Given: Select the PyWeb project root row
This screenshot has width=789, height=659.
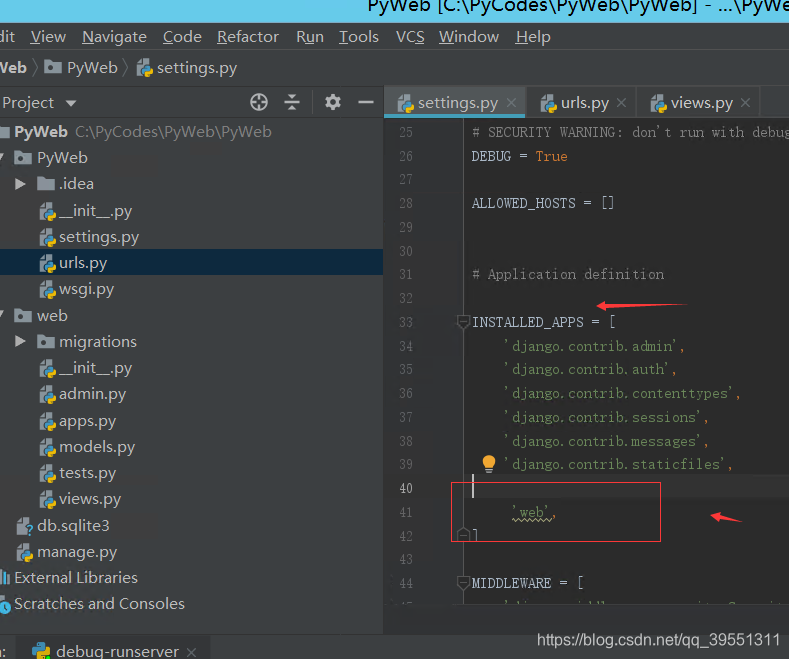Looking at the screenshot, I should pyautogui.click(x=191, y=132).
